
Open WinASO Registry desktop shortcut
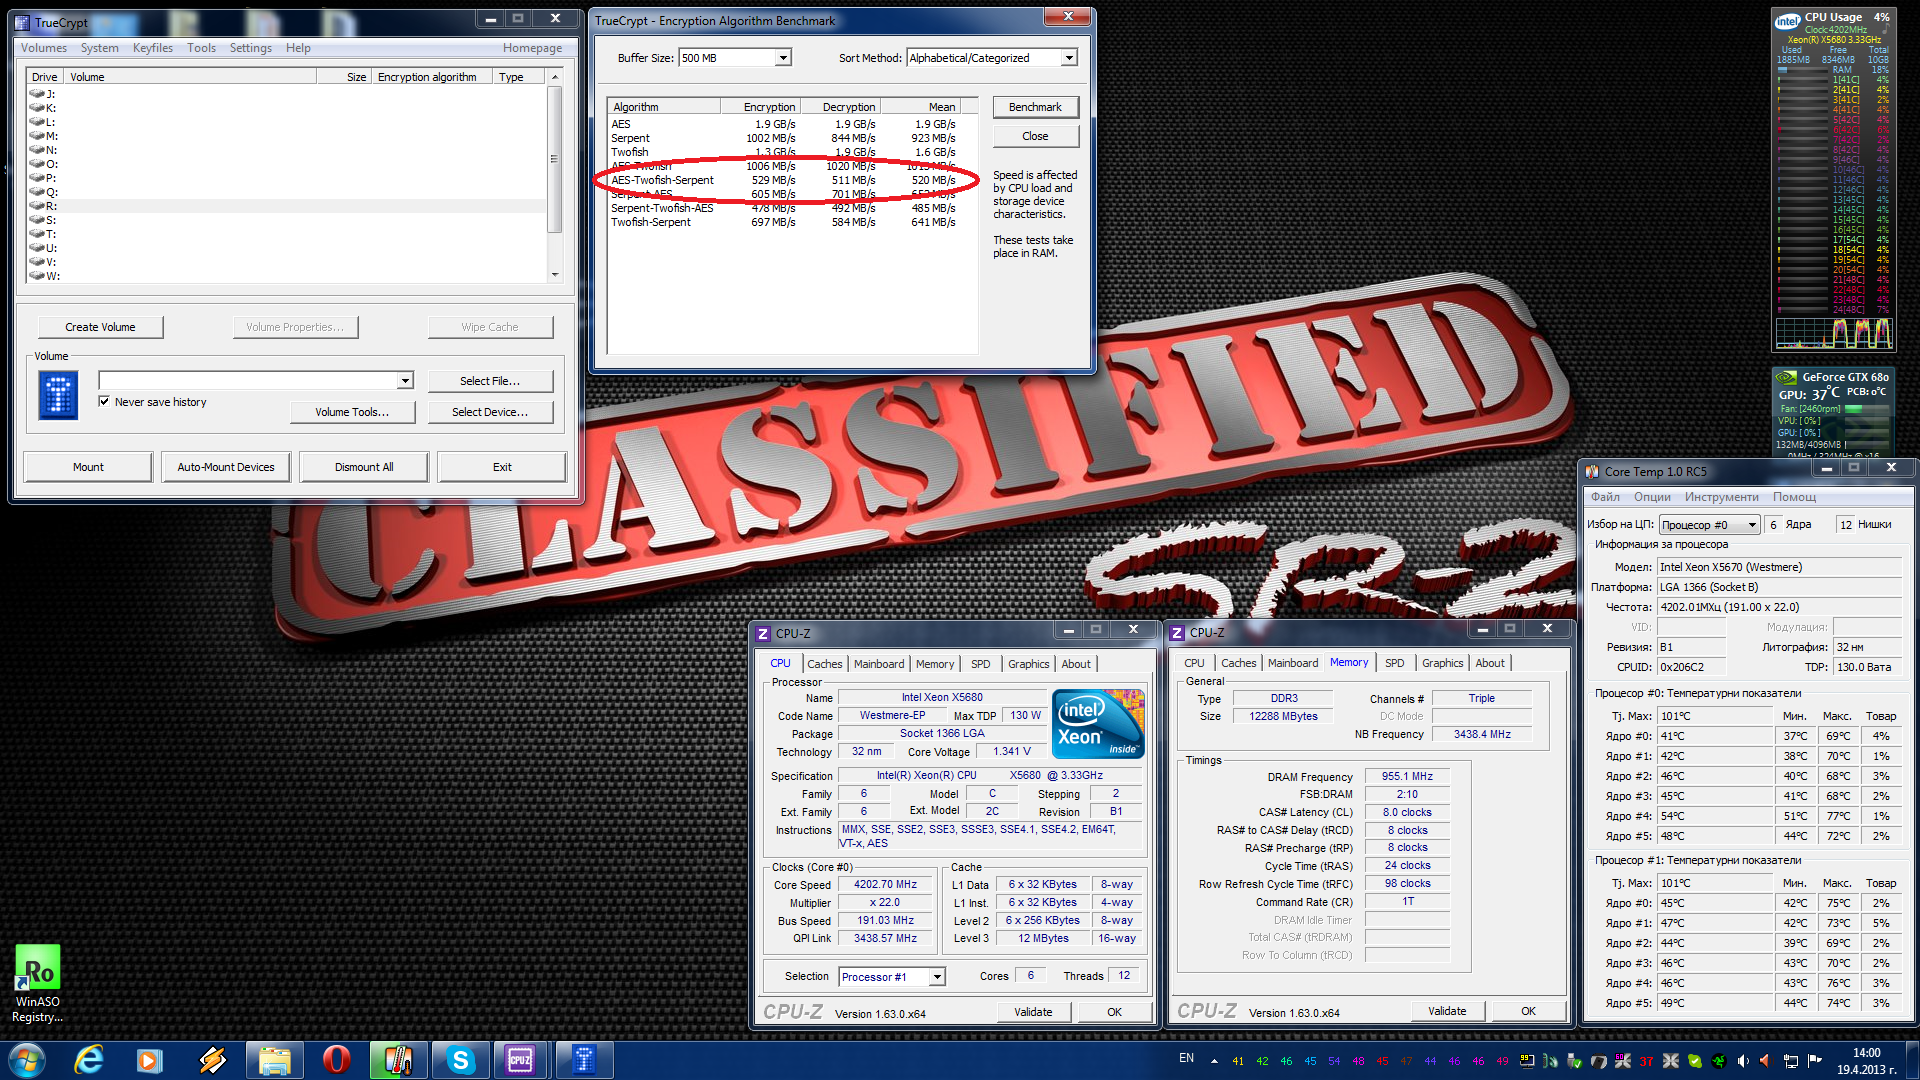point(38,984)
